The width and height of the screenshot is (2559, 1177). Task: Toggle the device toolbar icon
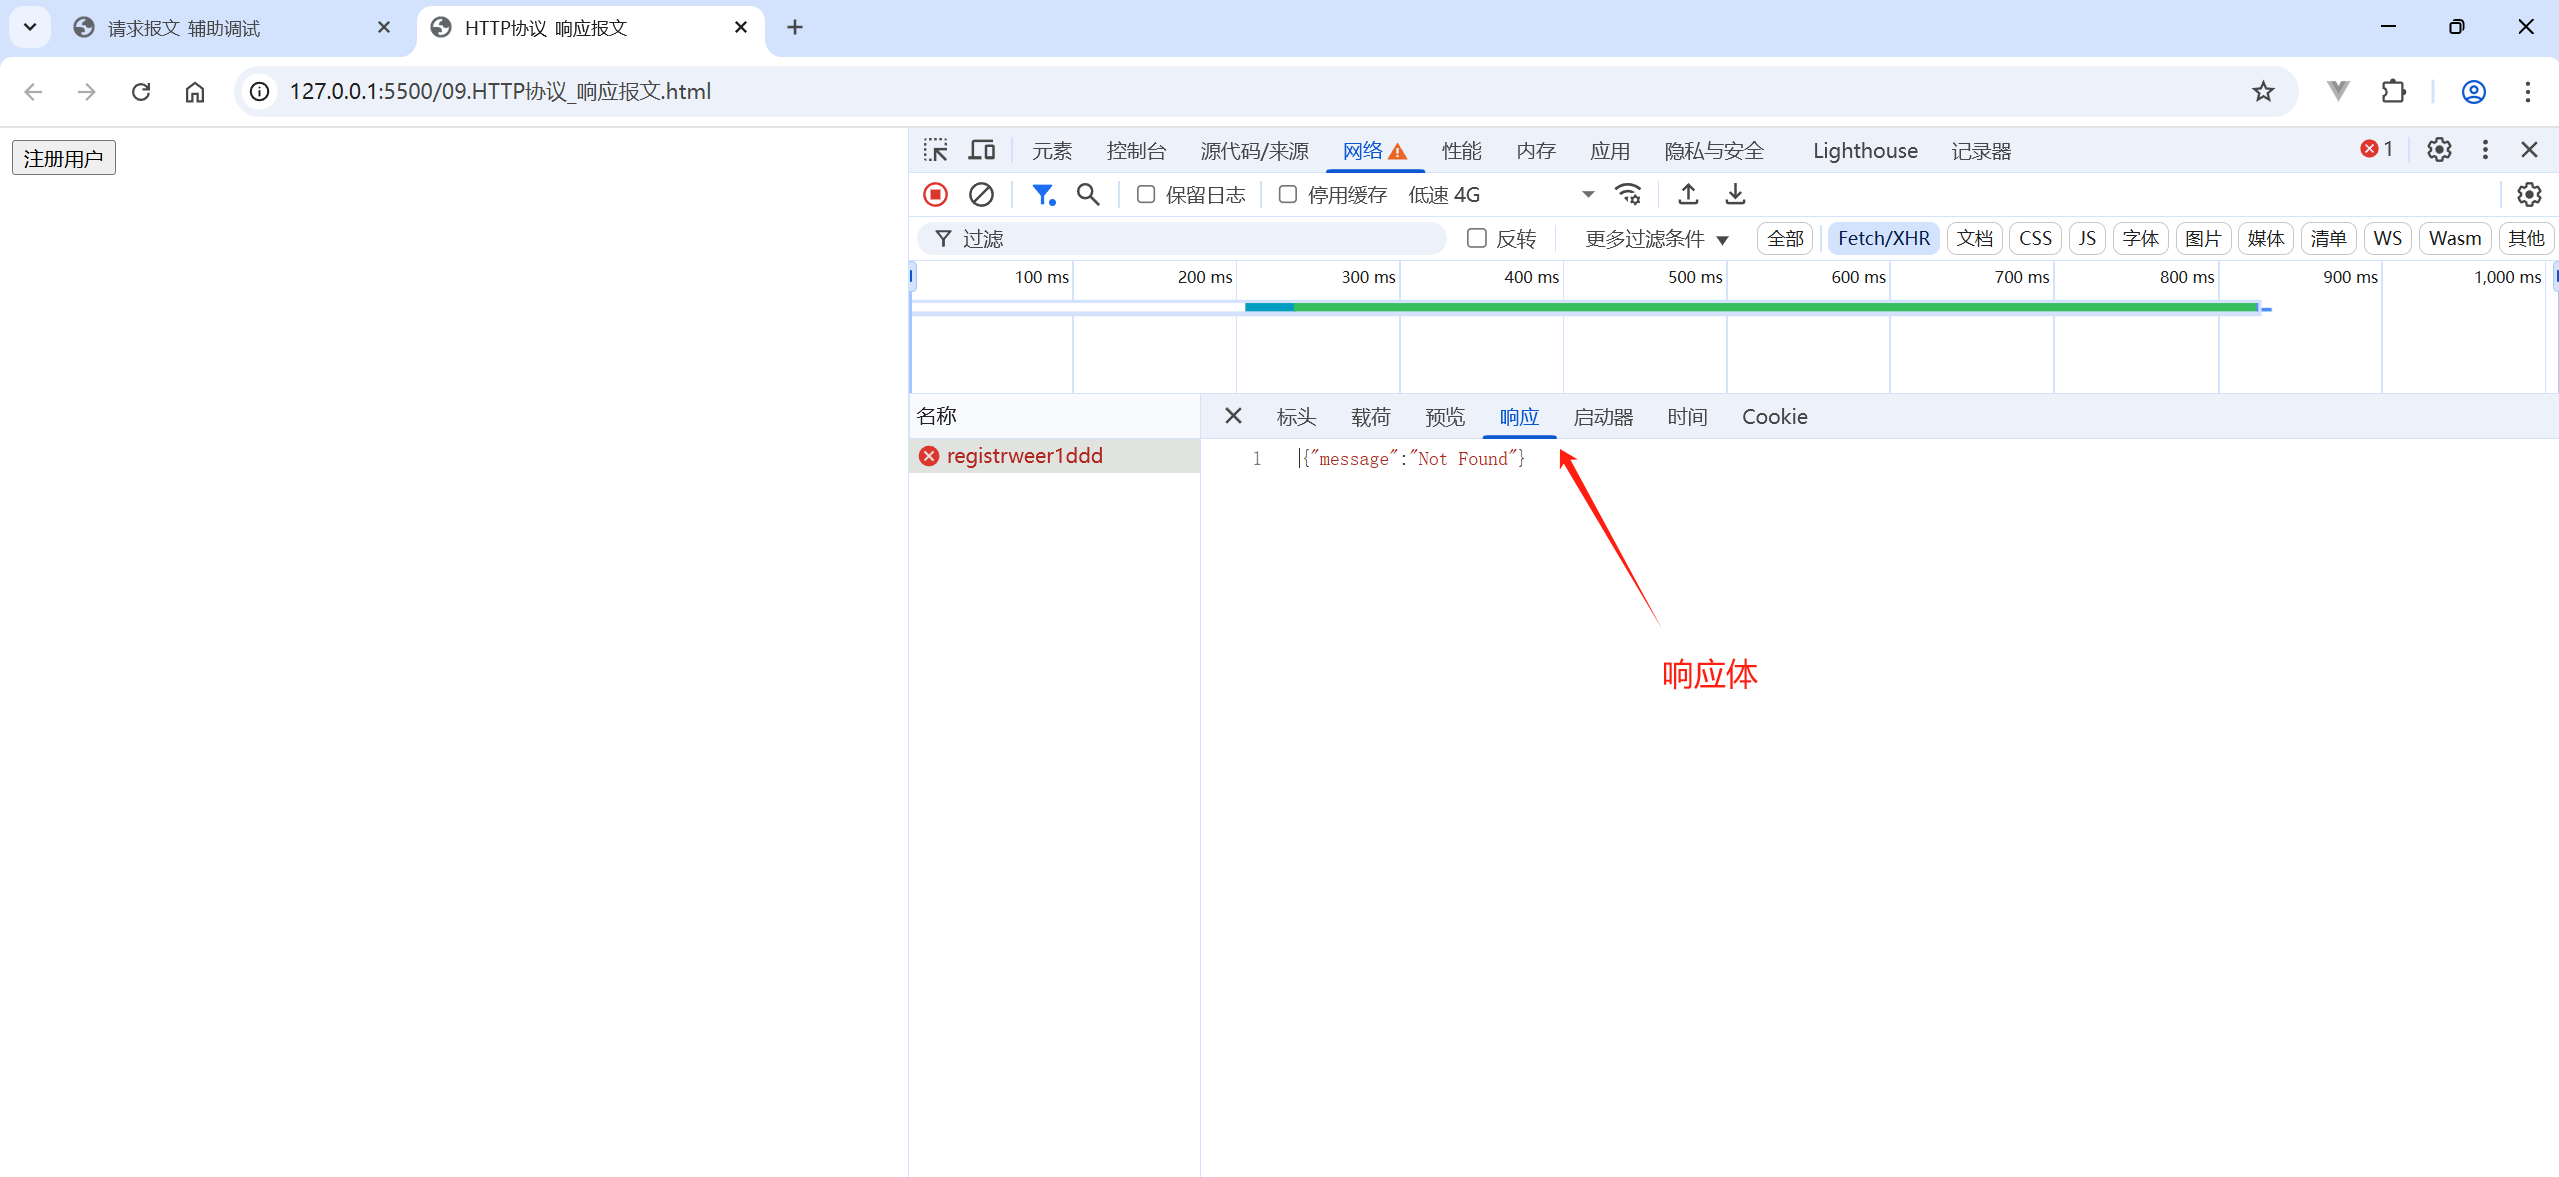coord(982,150)
